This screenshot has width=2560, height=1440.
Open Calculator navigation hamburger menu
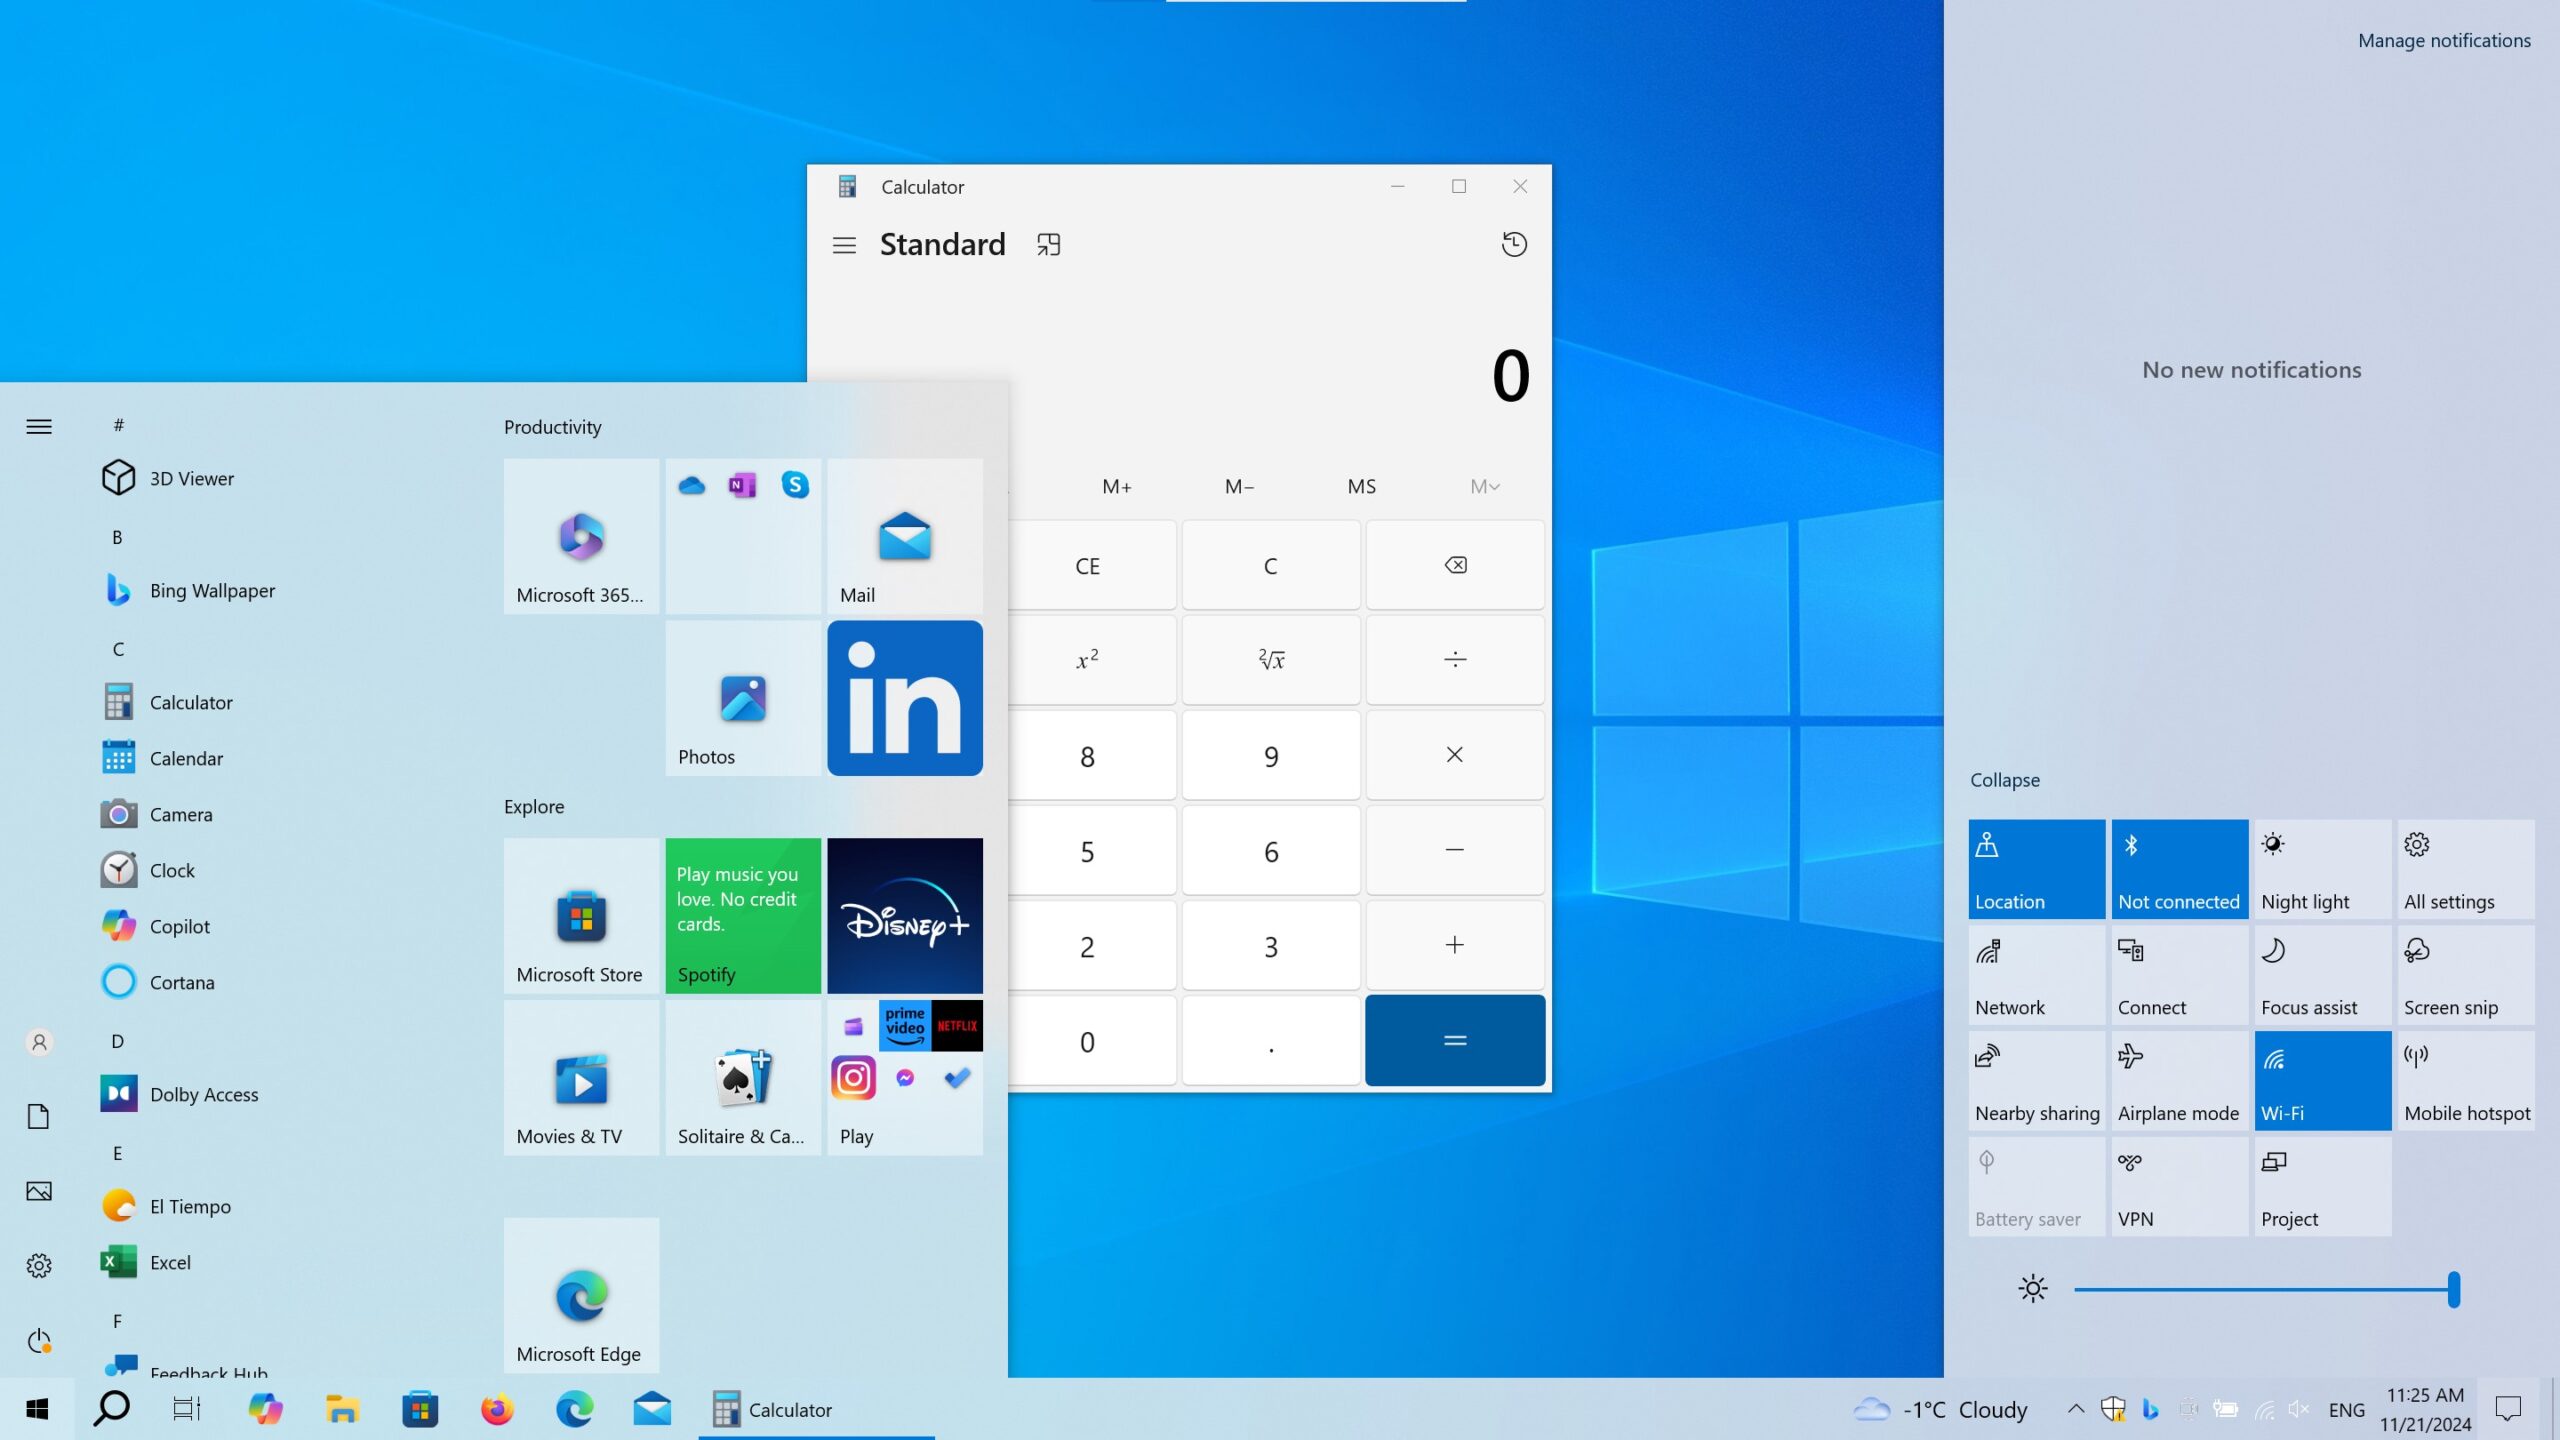[844, 245]
